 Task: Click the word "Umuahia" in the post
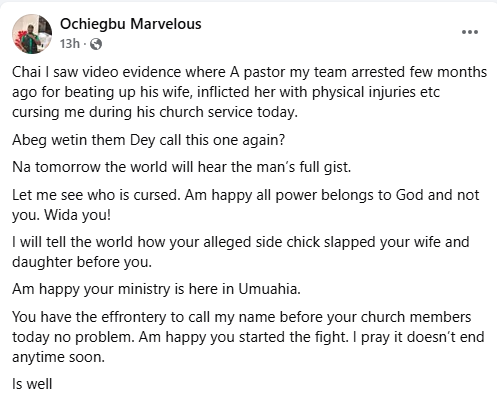[x=269, y=289]
